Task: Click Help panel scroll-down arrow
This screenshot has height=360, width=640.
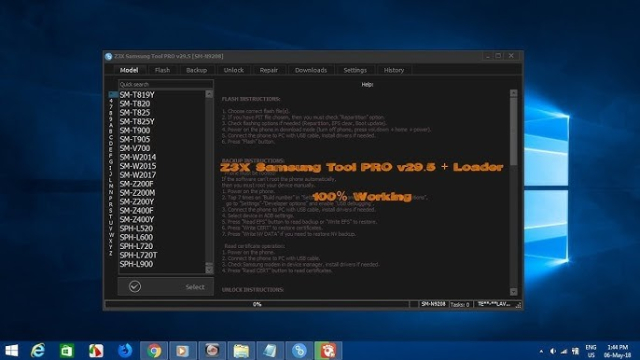Action: (x=514, y=291)
